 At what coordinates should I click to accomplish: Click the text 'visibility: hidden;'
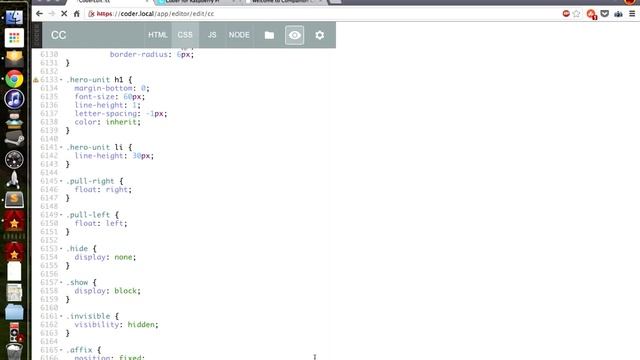point(116,324)
